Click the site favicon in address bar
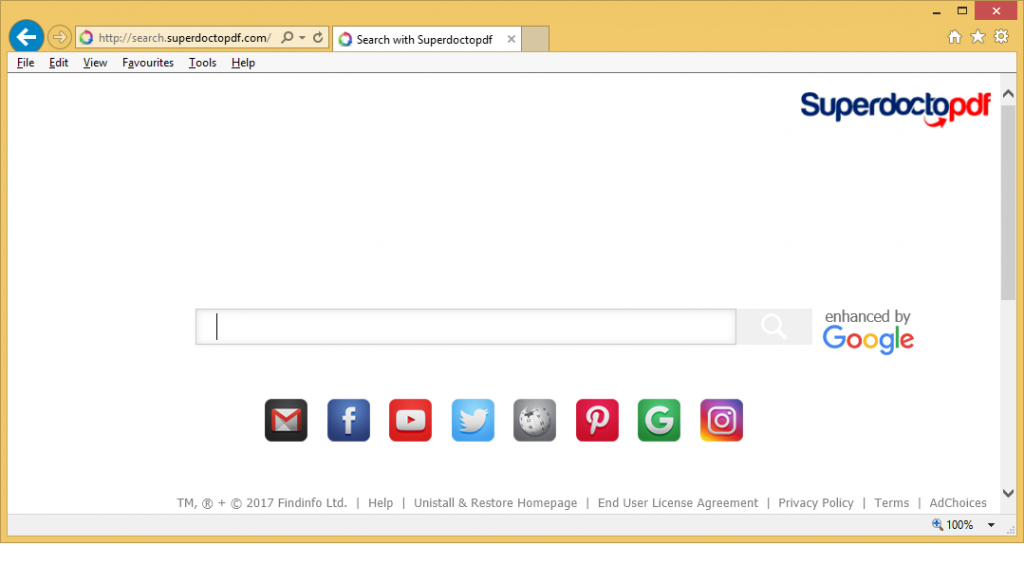The image size is (1024, 565). click(86, 38)
